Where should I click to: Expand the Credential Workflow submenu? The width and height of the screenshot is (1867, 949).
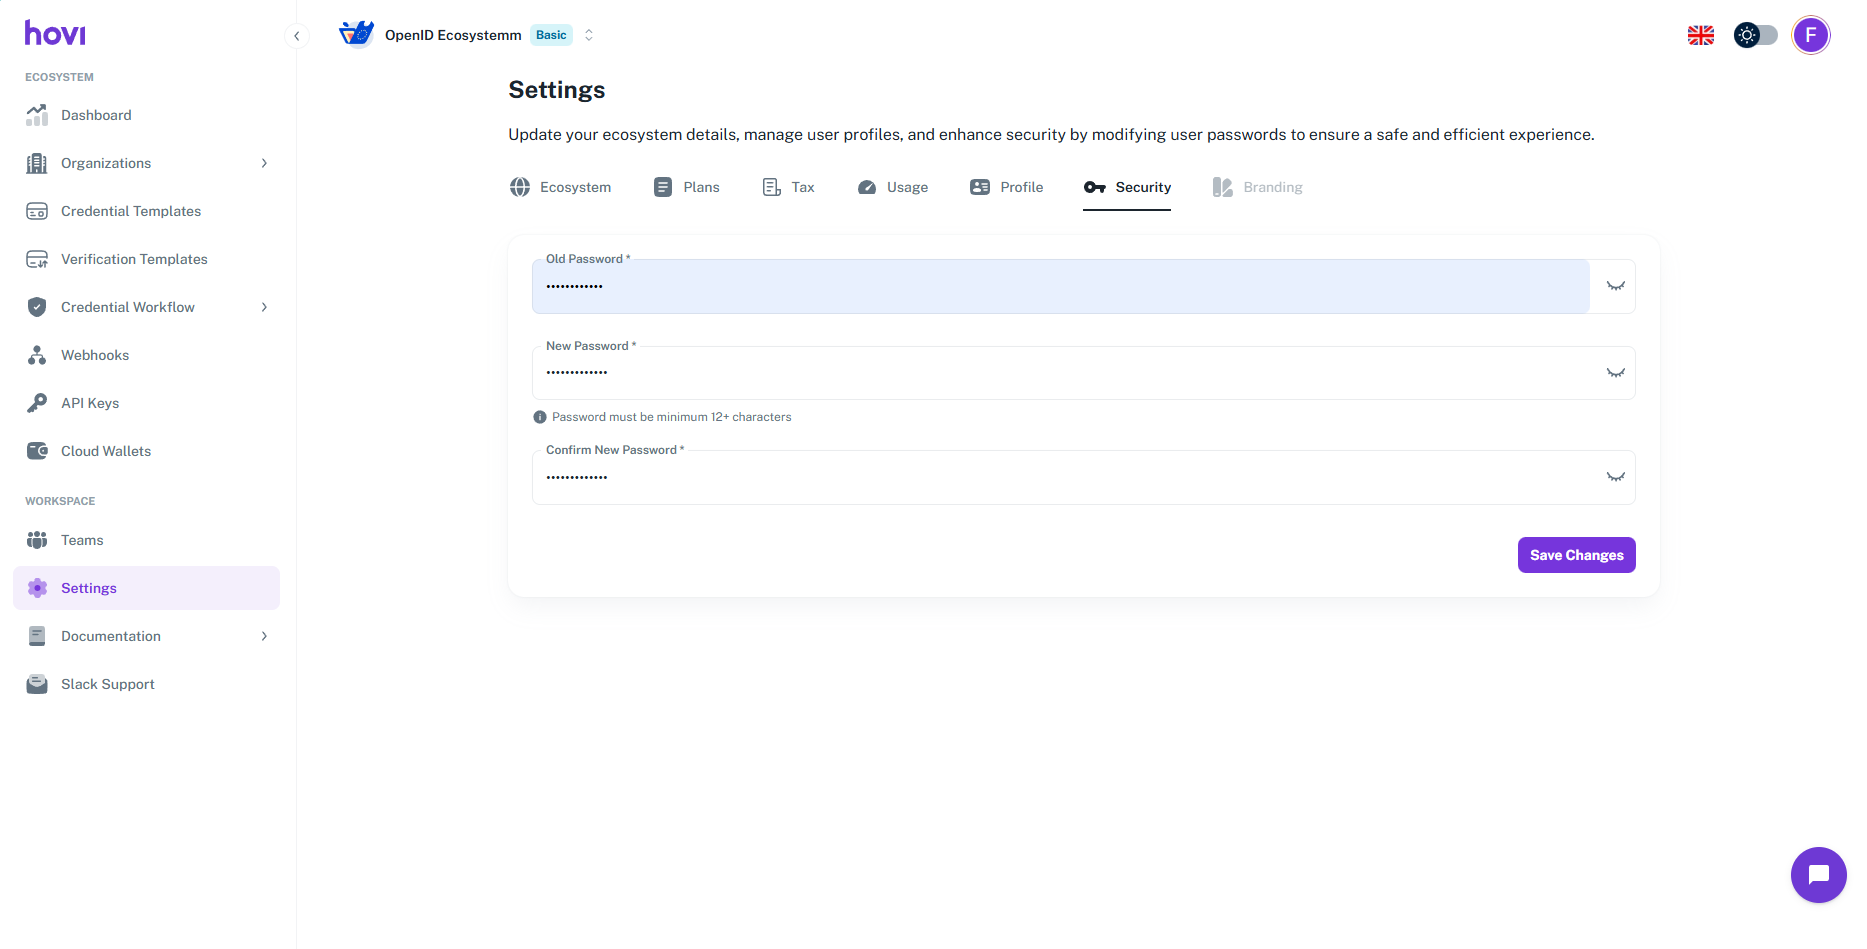coord(264,307)
